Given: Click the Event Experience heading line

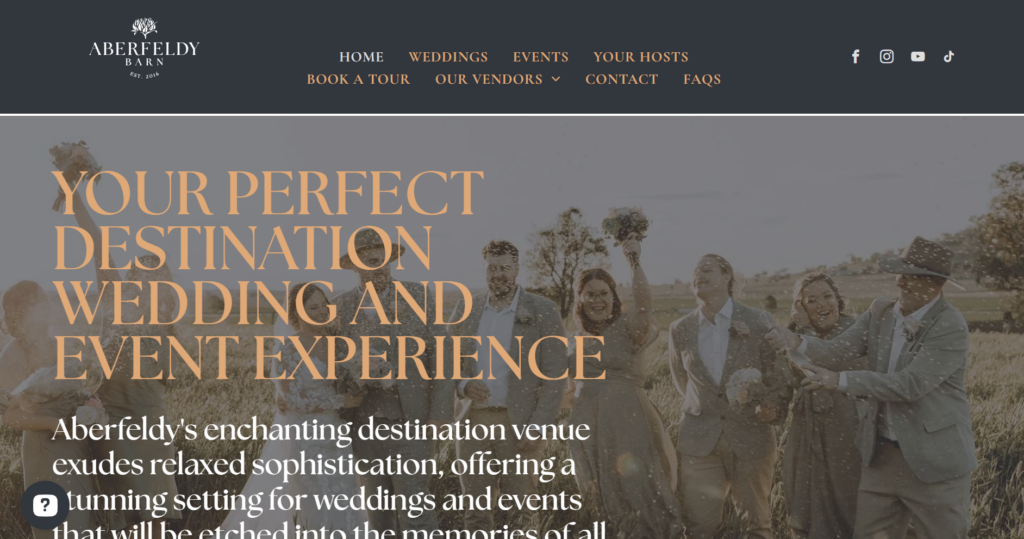Looking at the screenshot, I should 329,358.
